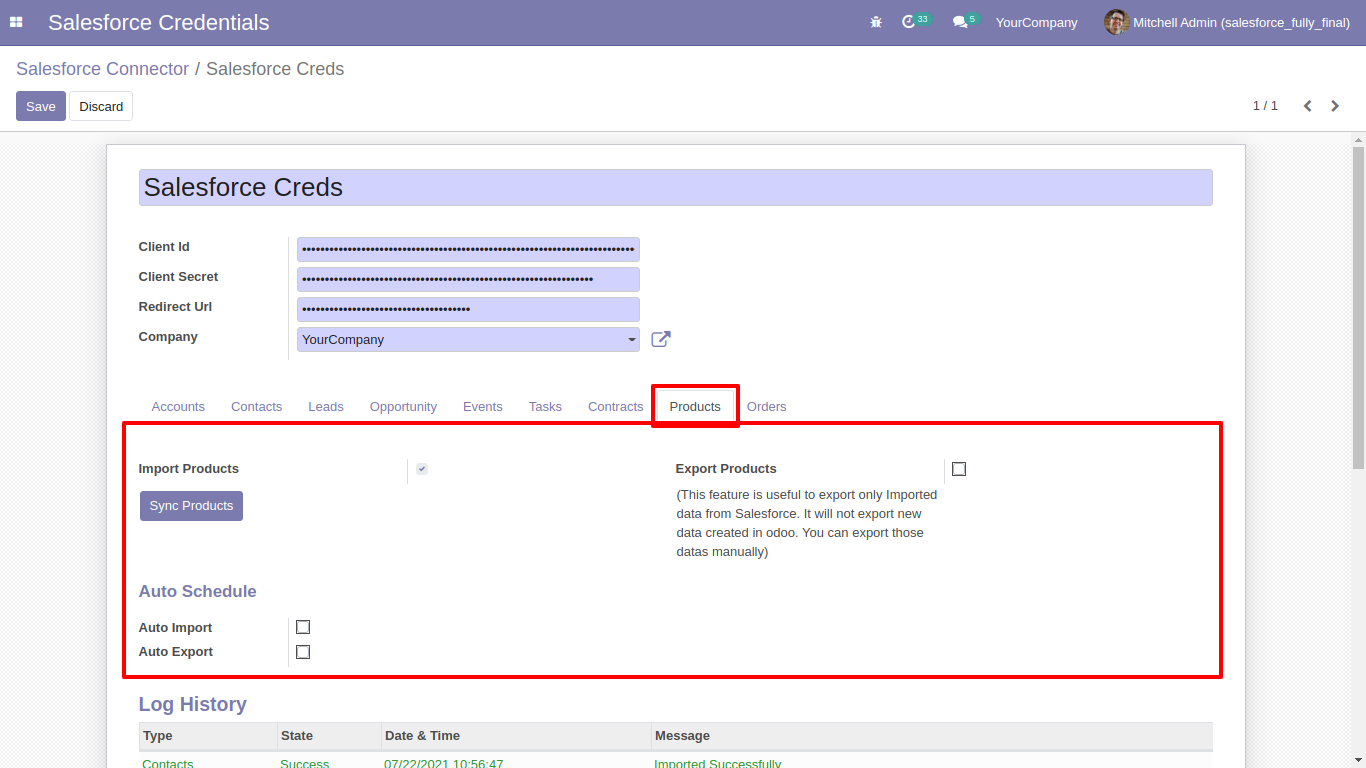Screen dimensions: 1366x768
Task: Click the Log History heading
Action: (192, 705)
